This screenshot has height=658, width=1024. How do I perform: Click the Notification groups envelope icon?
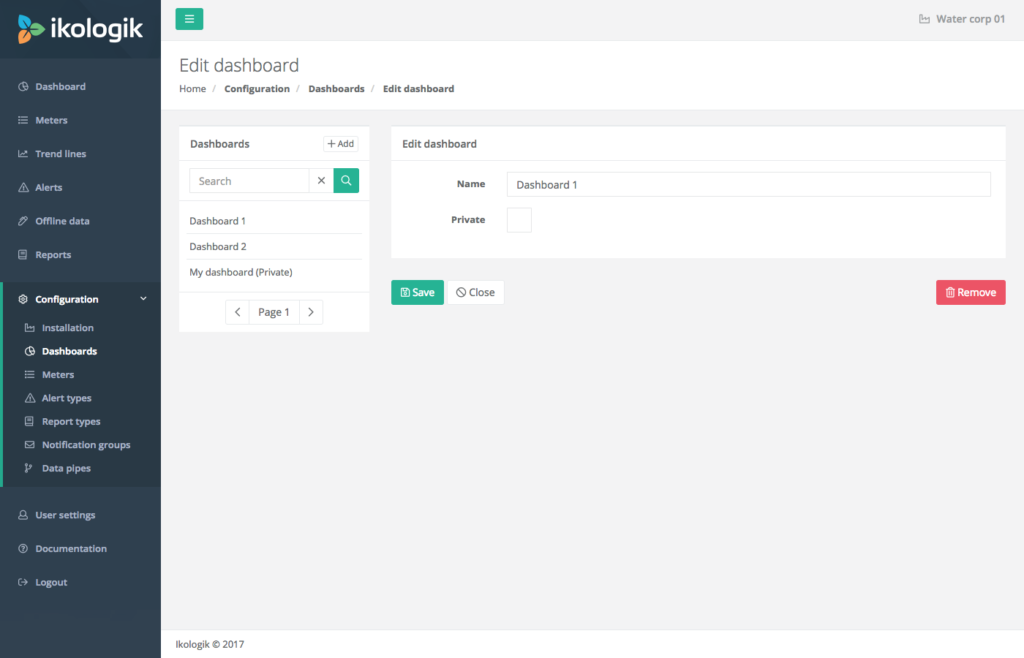(29, 445)
